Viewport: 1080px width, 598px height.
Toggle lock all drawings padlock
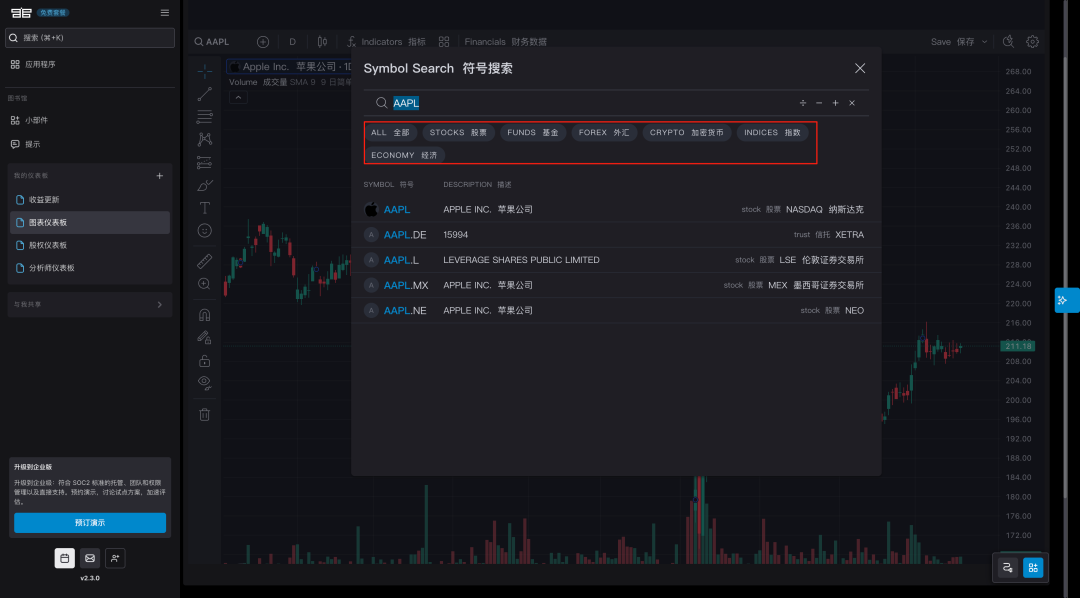[x=205, y=360]
